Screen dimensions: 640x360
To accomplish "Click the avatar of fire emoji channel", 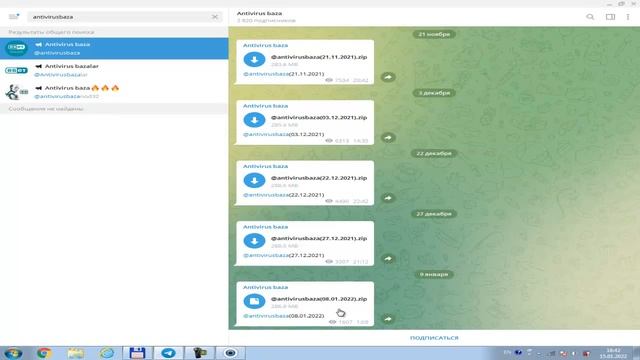I will [16, 92].
